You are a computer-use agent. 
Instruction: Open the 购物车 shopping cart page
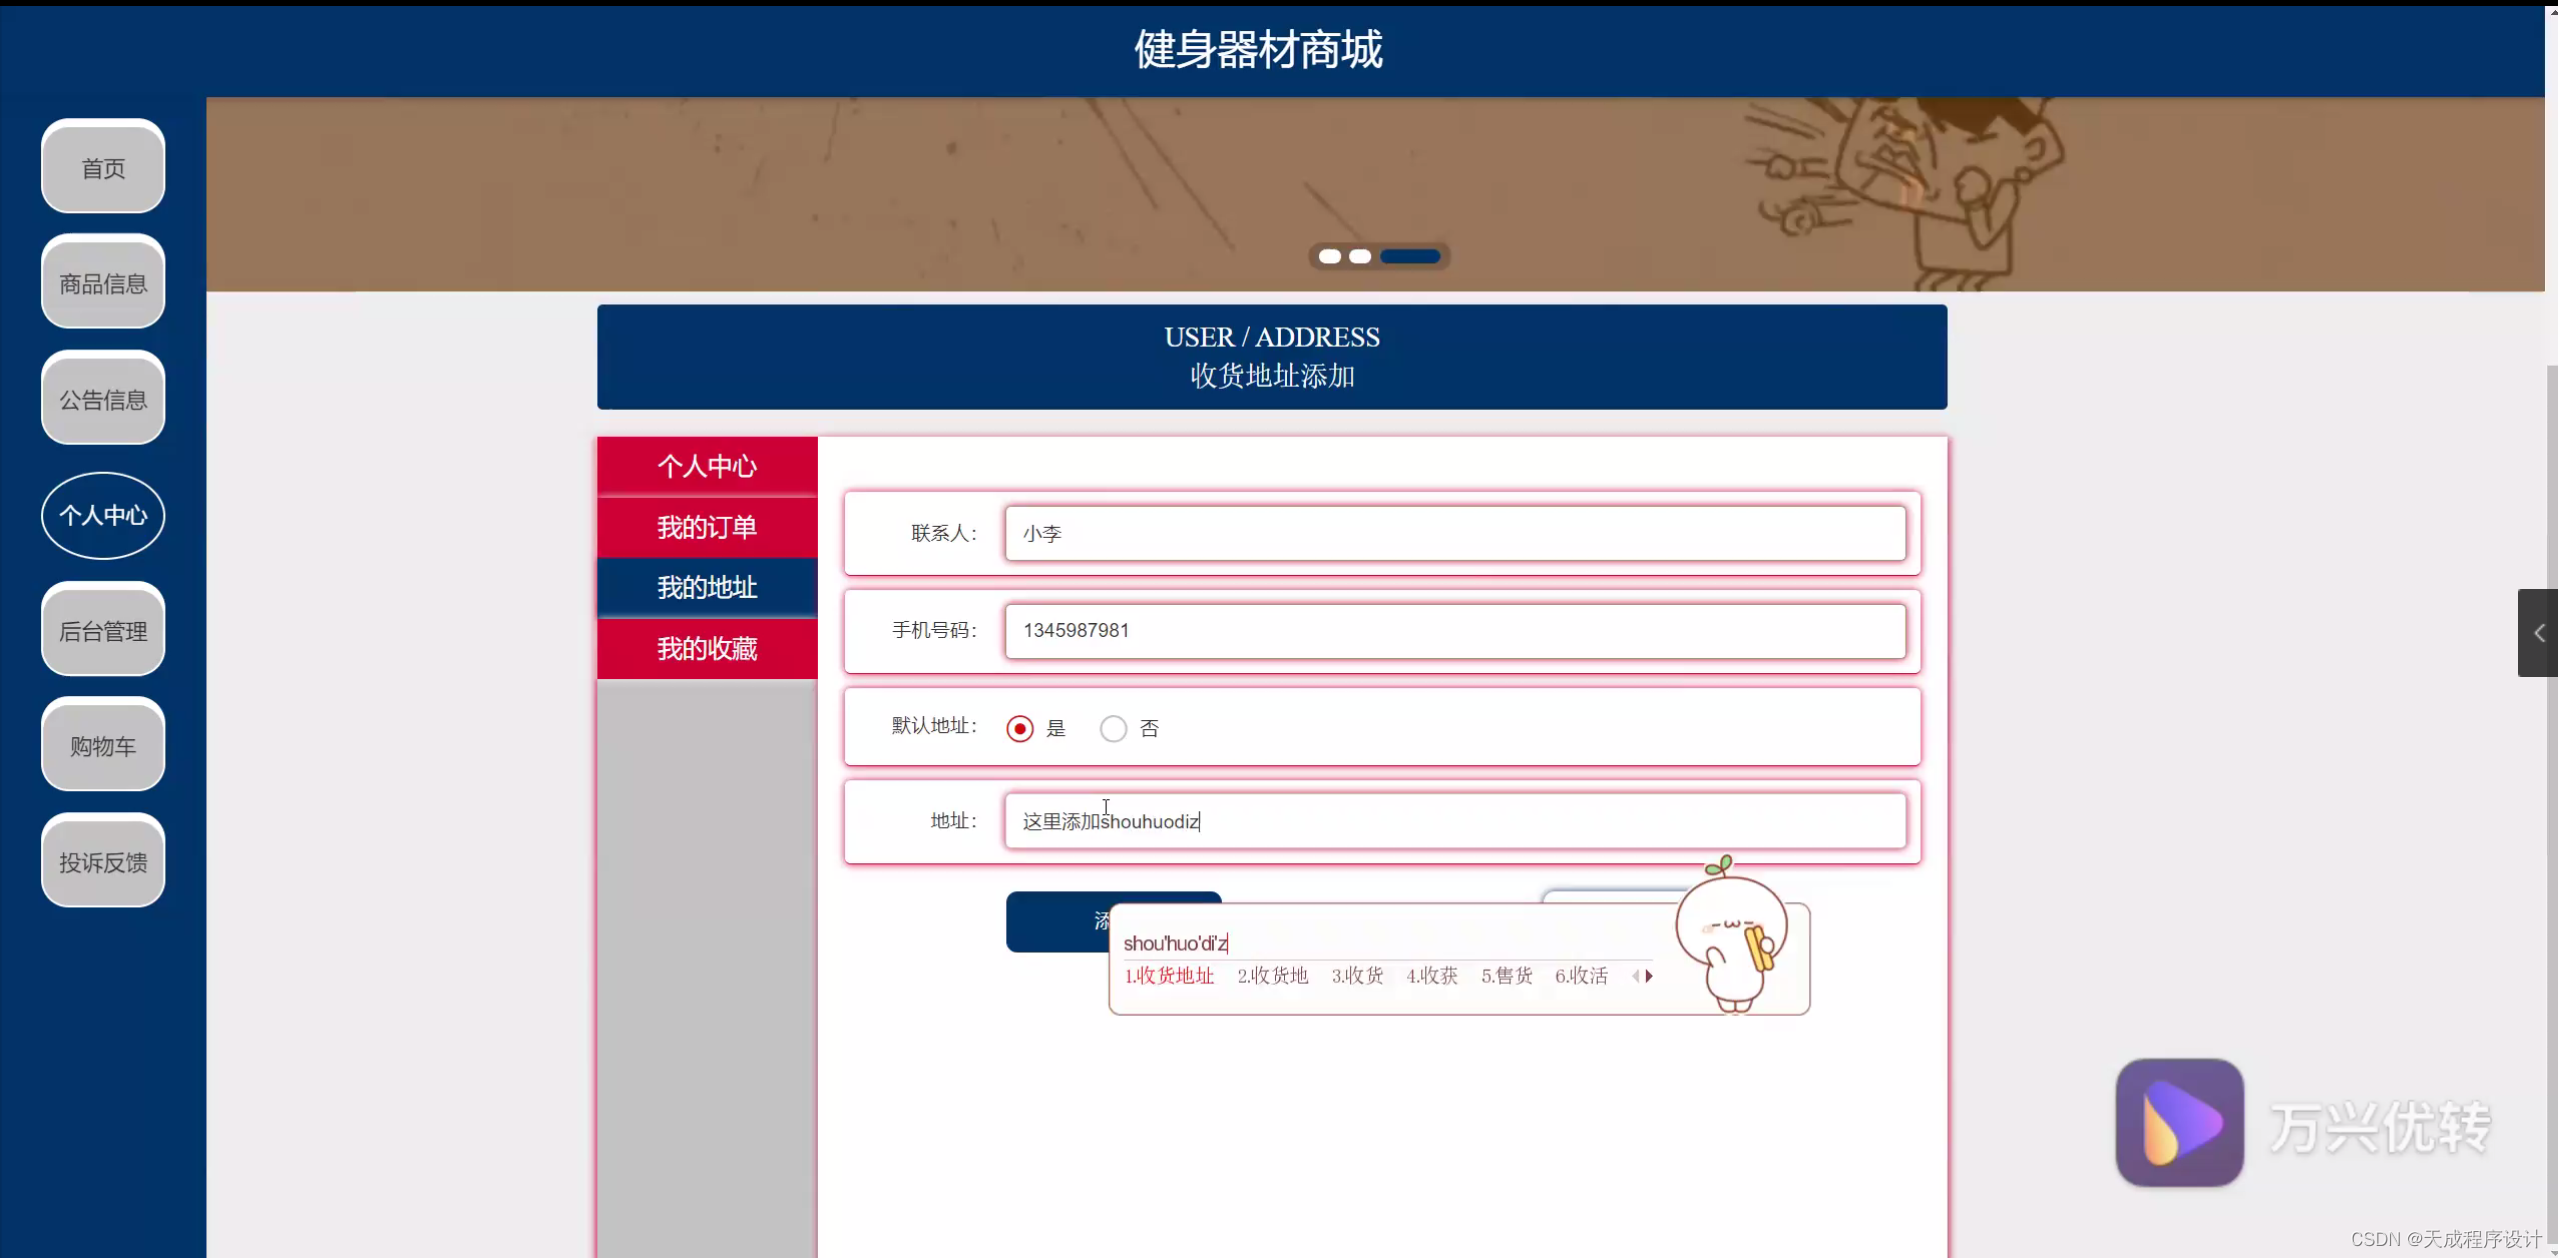coord(103,746)
